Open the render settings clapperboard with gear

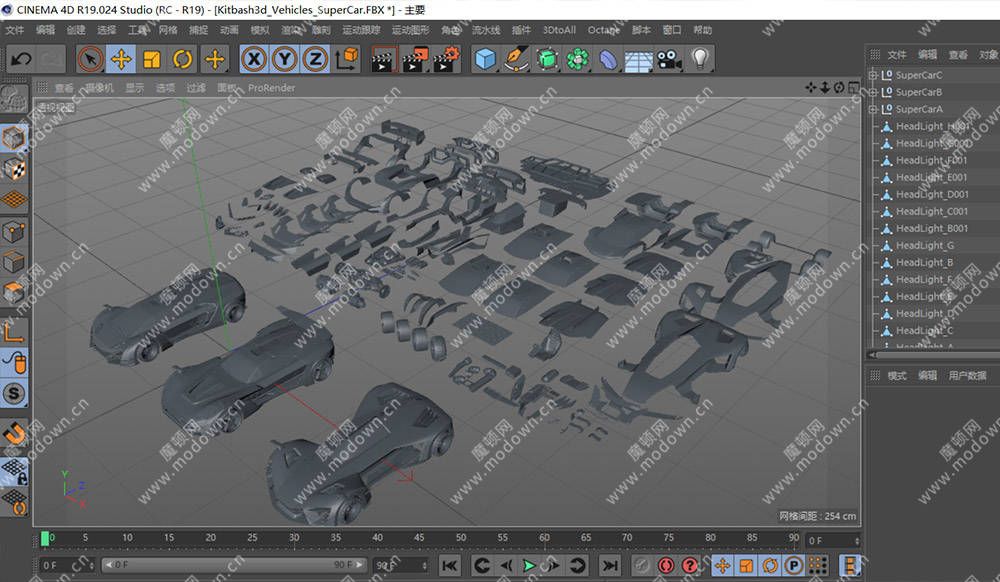click(445, 59)
